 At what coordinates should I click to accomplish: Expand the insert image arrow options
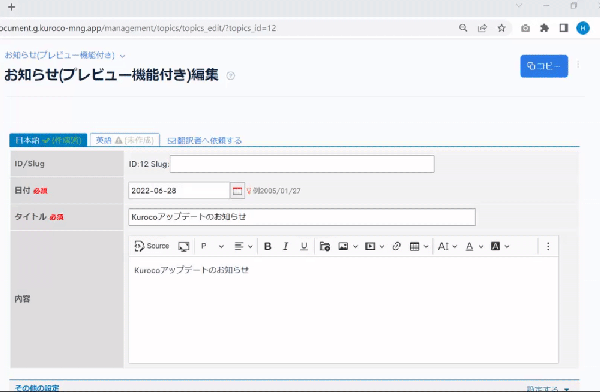tap(355, 247)
